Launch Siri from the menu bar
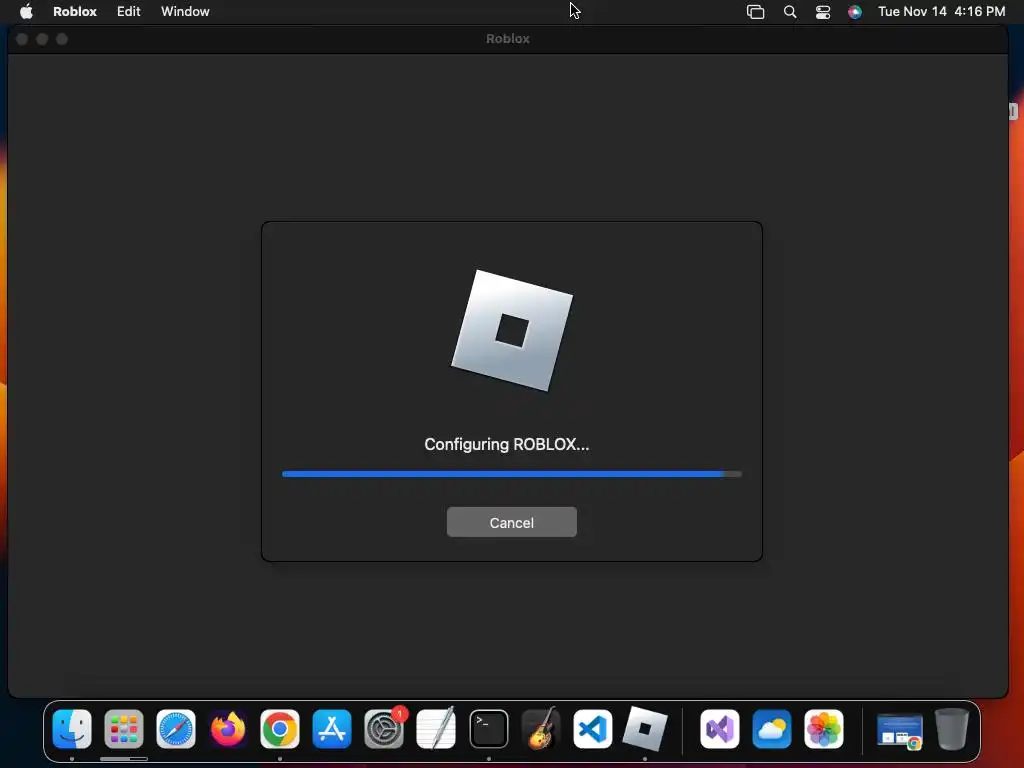Screen dimensions: 1024x768 (854, 12)
